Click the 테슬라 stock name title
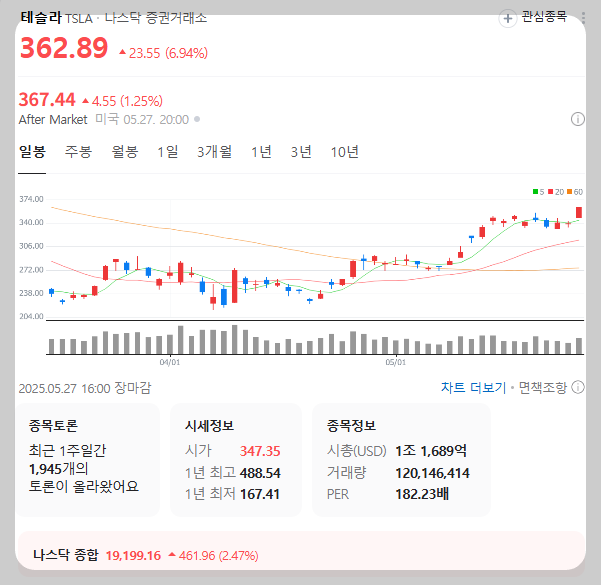This screenshot has height=585, width=601. click(41, 17)
